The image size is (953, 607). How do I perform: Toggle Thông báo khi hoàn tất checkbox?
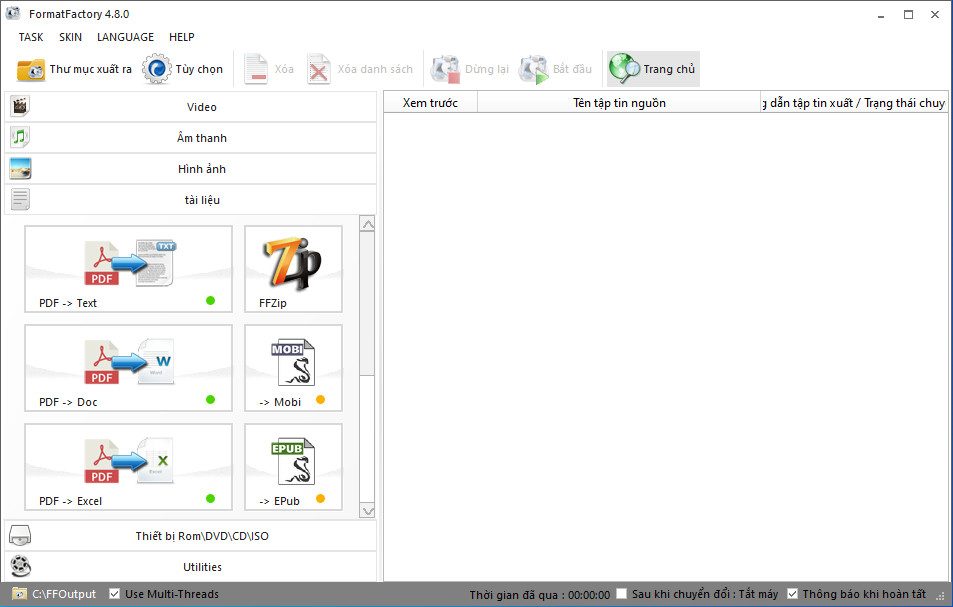(x=792, y=594)
